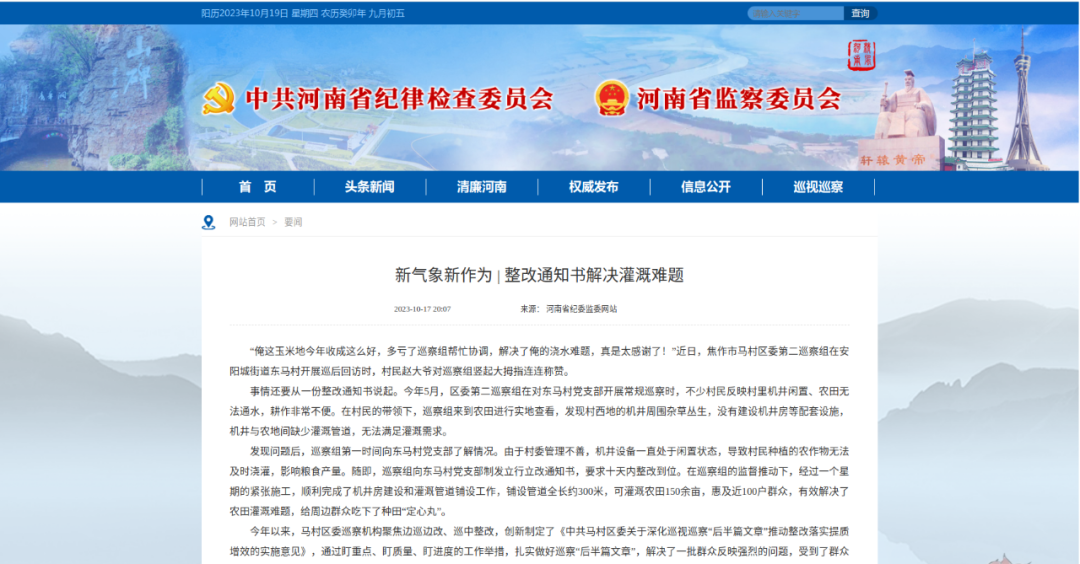Open the 头条新闻 navigation item
The image size is (1080, 564).
point(369,187)
